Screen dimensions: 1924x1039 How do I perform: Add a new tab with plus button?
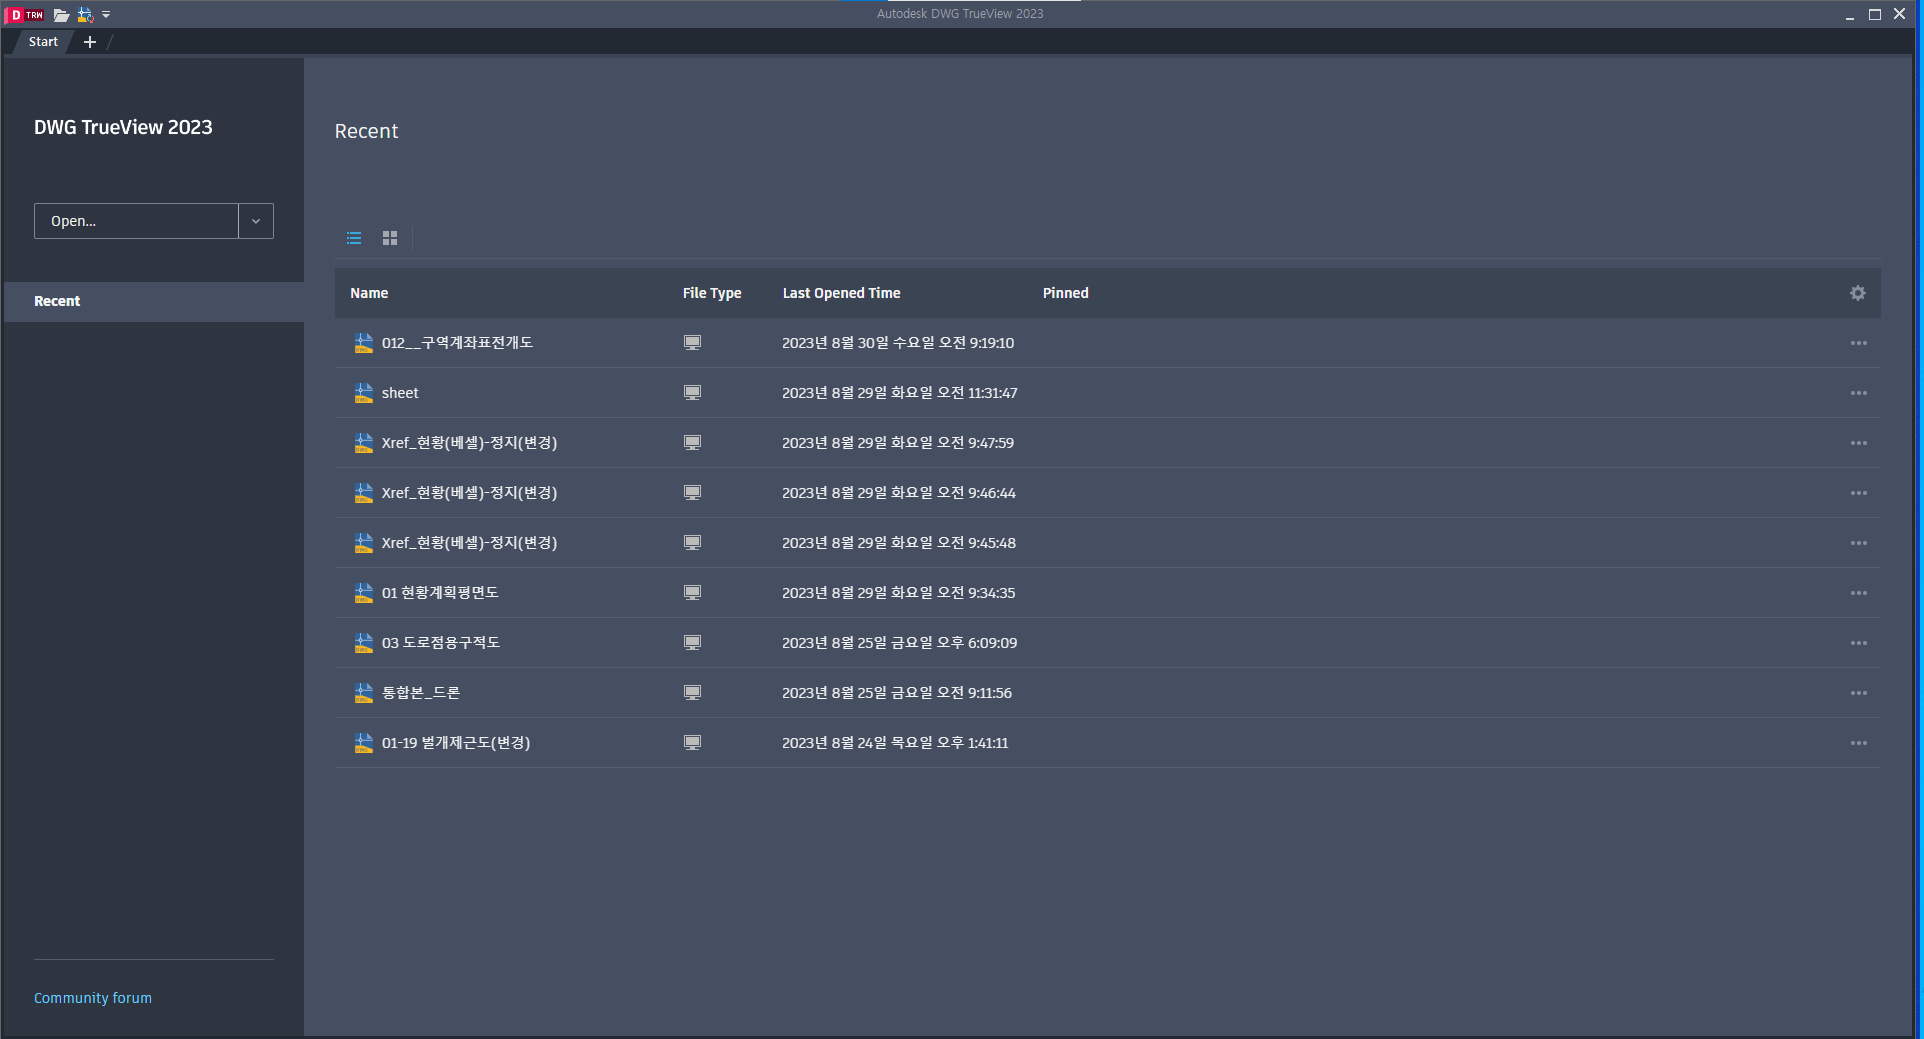(90, 42)
